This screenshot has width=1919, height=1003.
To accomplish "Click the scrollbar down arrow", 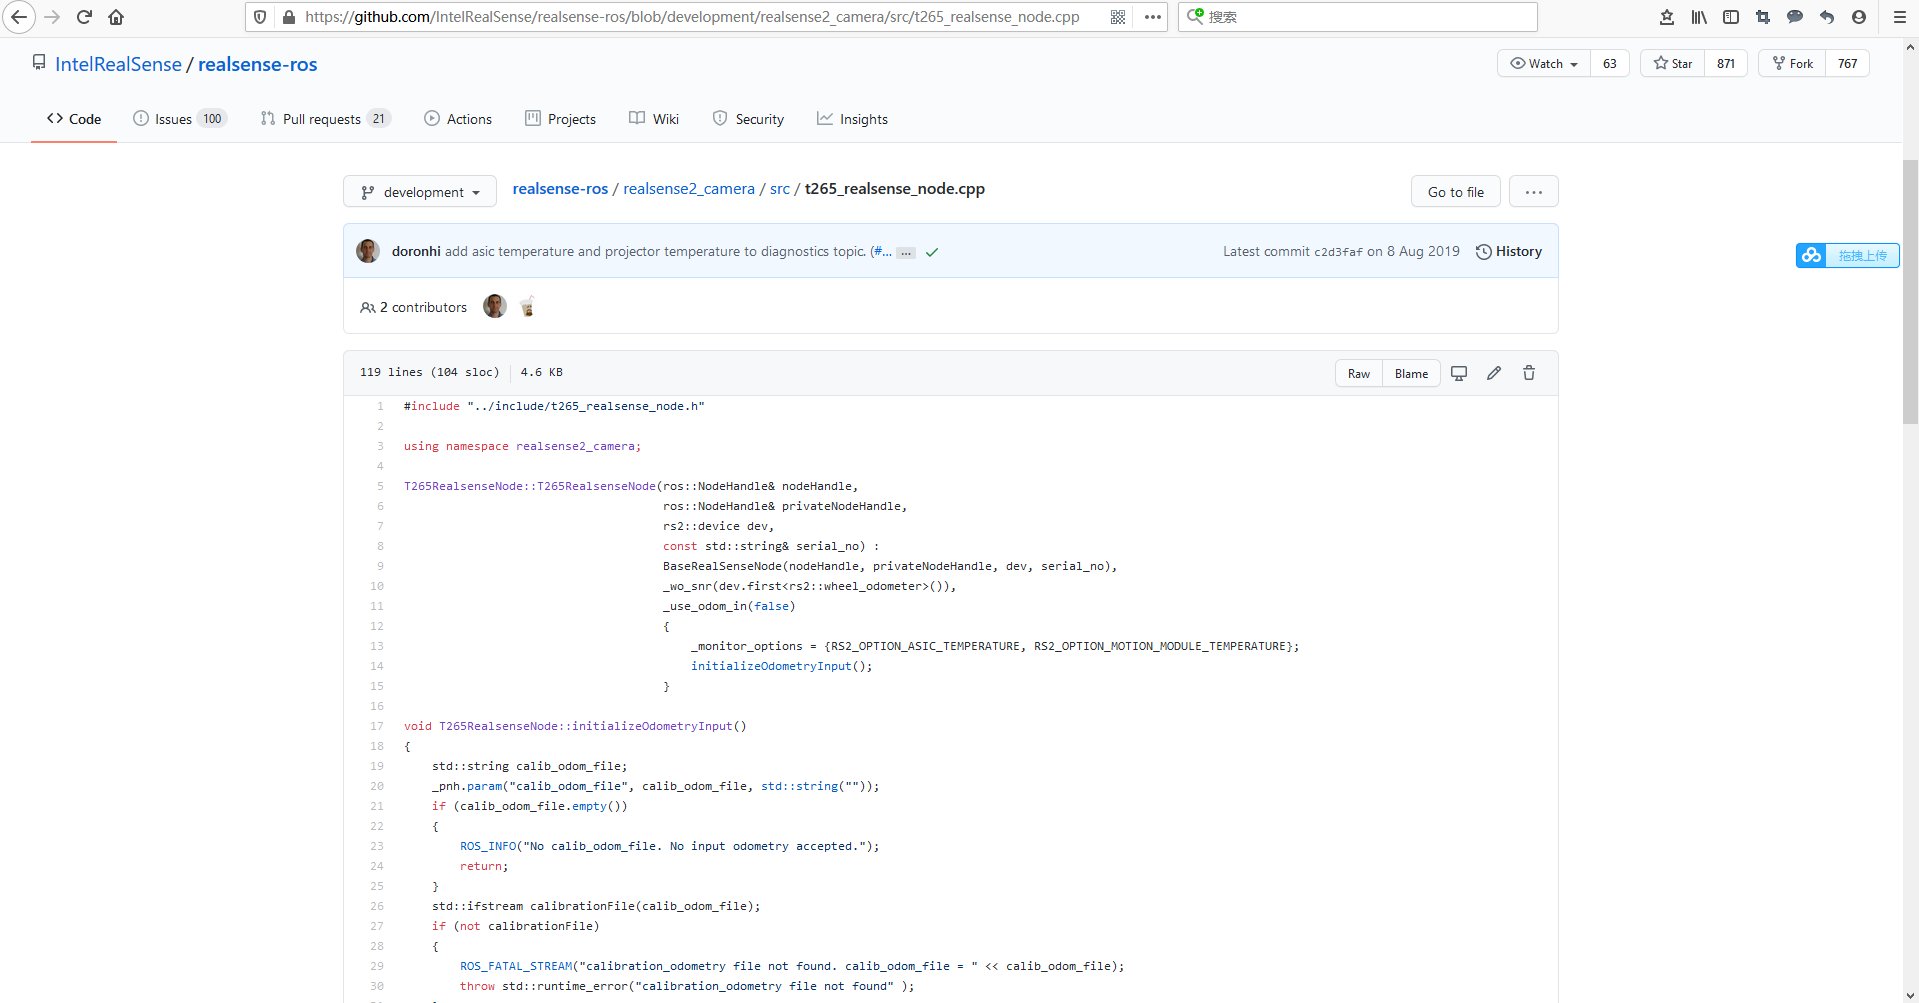I will pyautogui.click(x=1910, y=995).
